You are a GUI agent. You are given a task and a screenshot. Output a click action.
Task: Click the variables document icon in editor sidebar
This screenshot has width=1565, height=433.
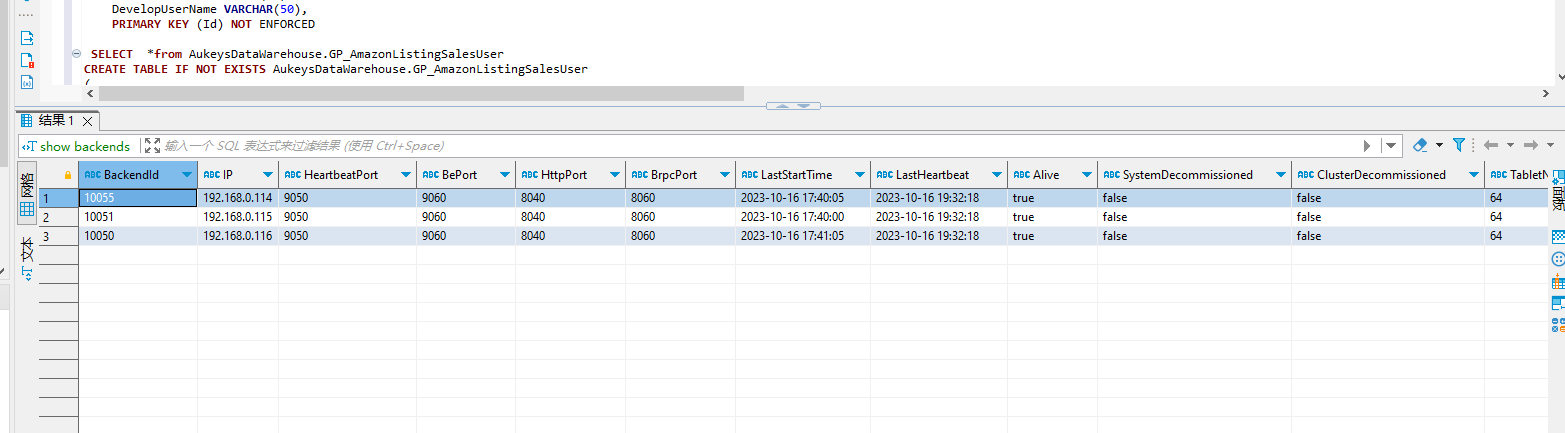click(x=27, y=82)
